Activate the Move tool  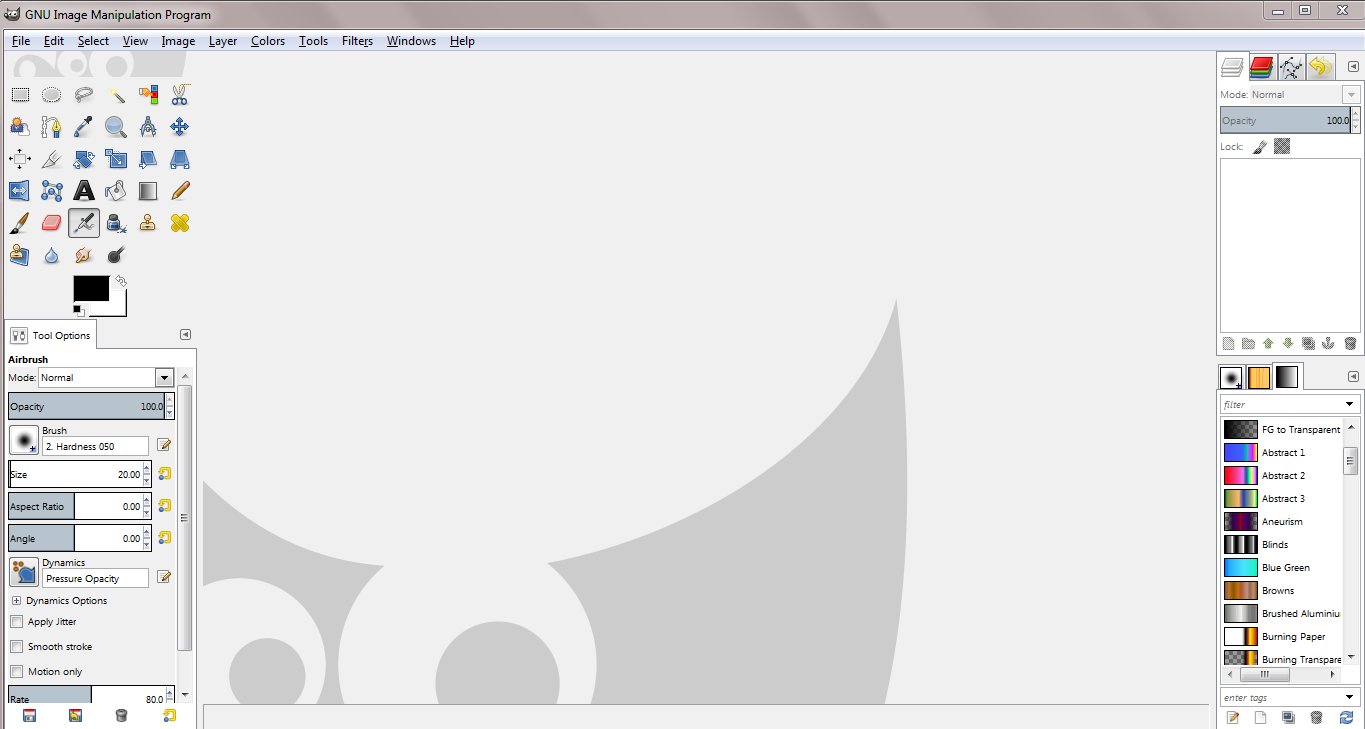[x=180, y=127]
